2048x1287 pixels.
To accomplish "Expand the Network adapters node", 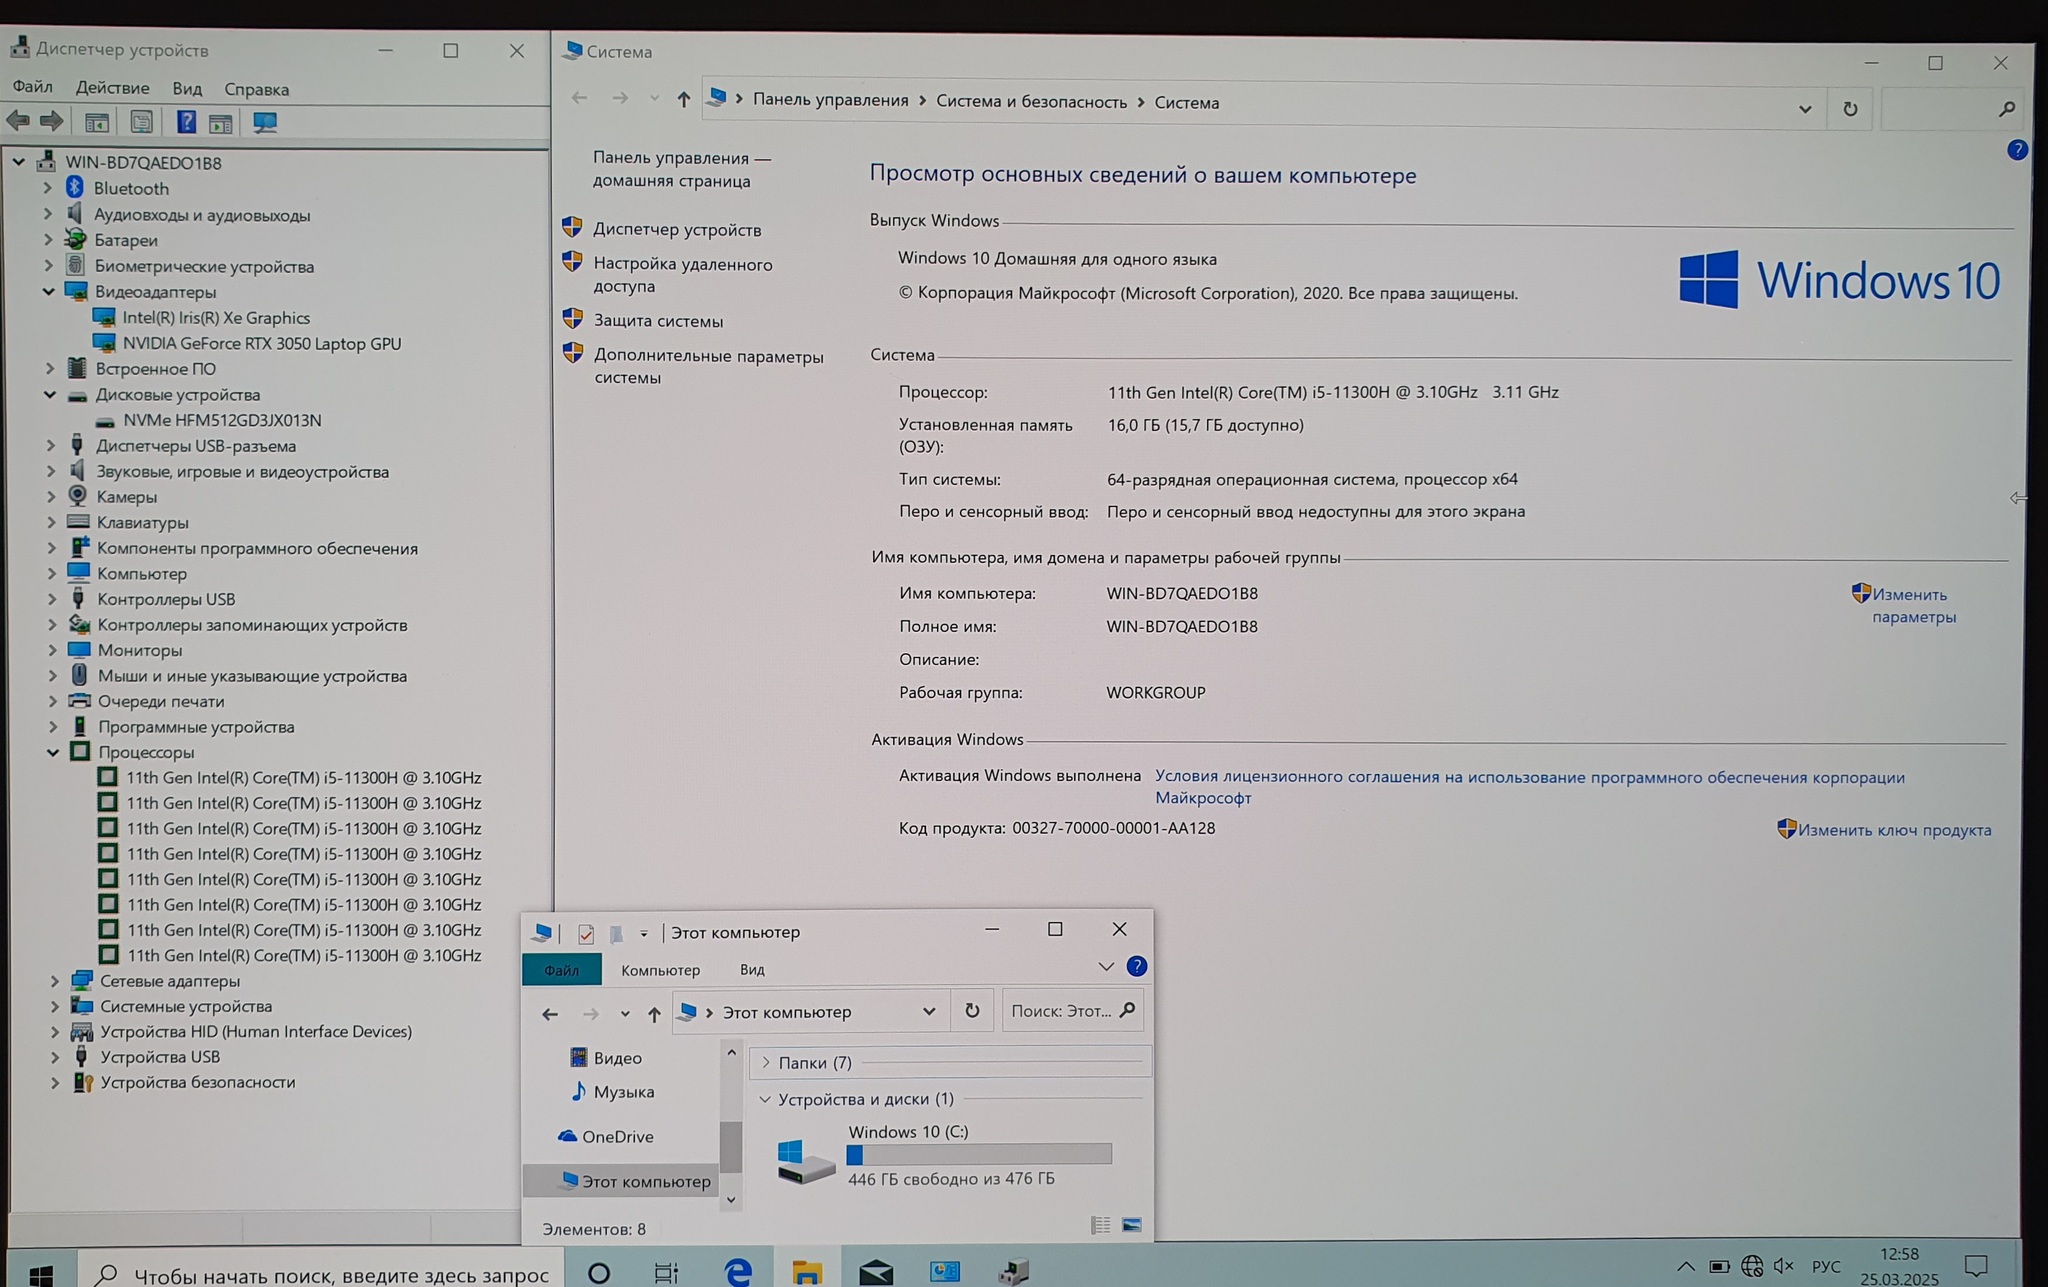I will pyautogui.click(x=55, y=981).
